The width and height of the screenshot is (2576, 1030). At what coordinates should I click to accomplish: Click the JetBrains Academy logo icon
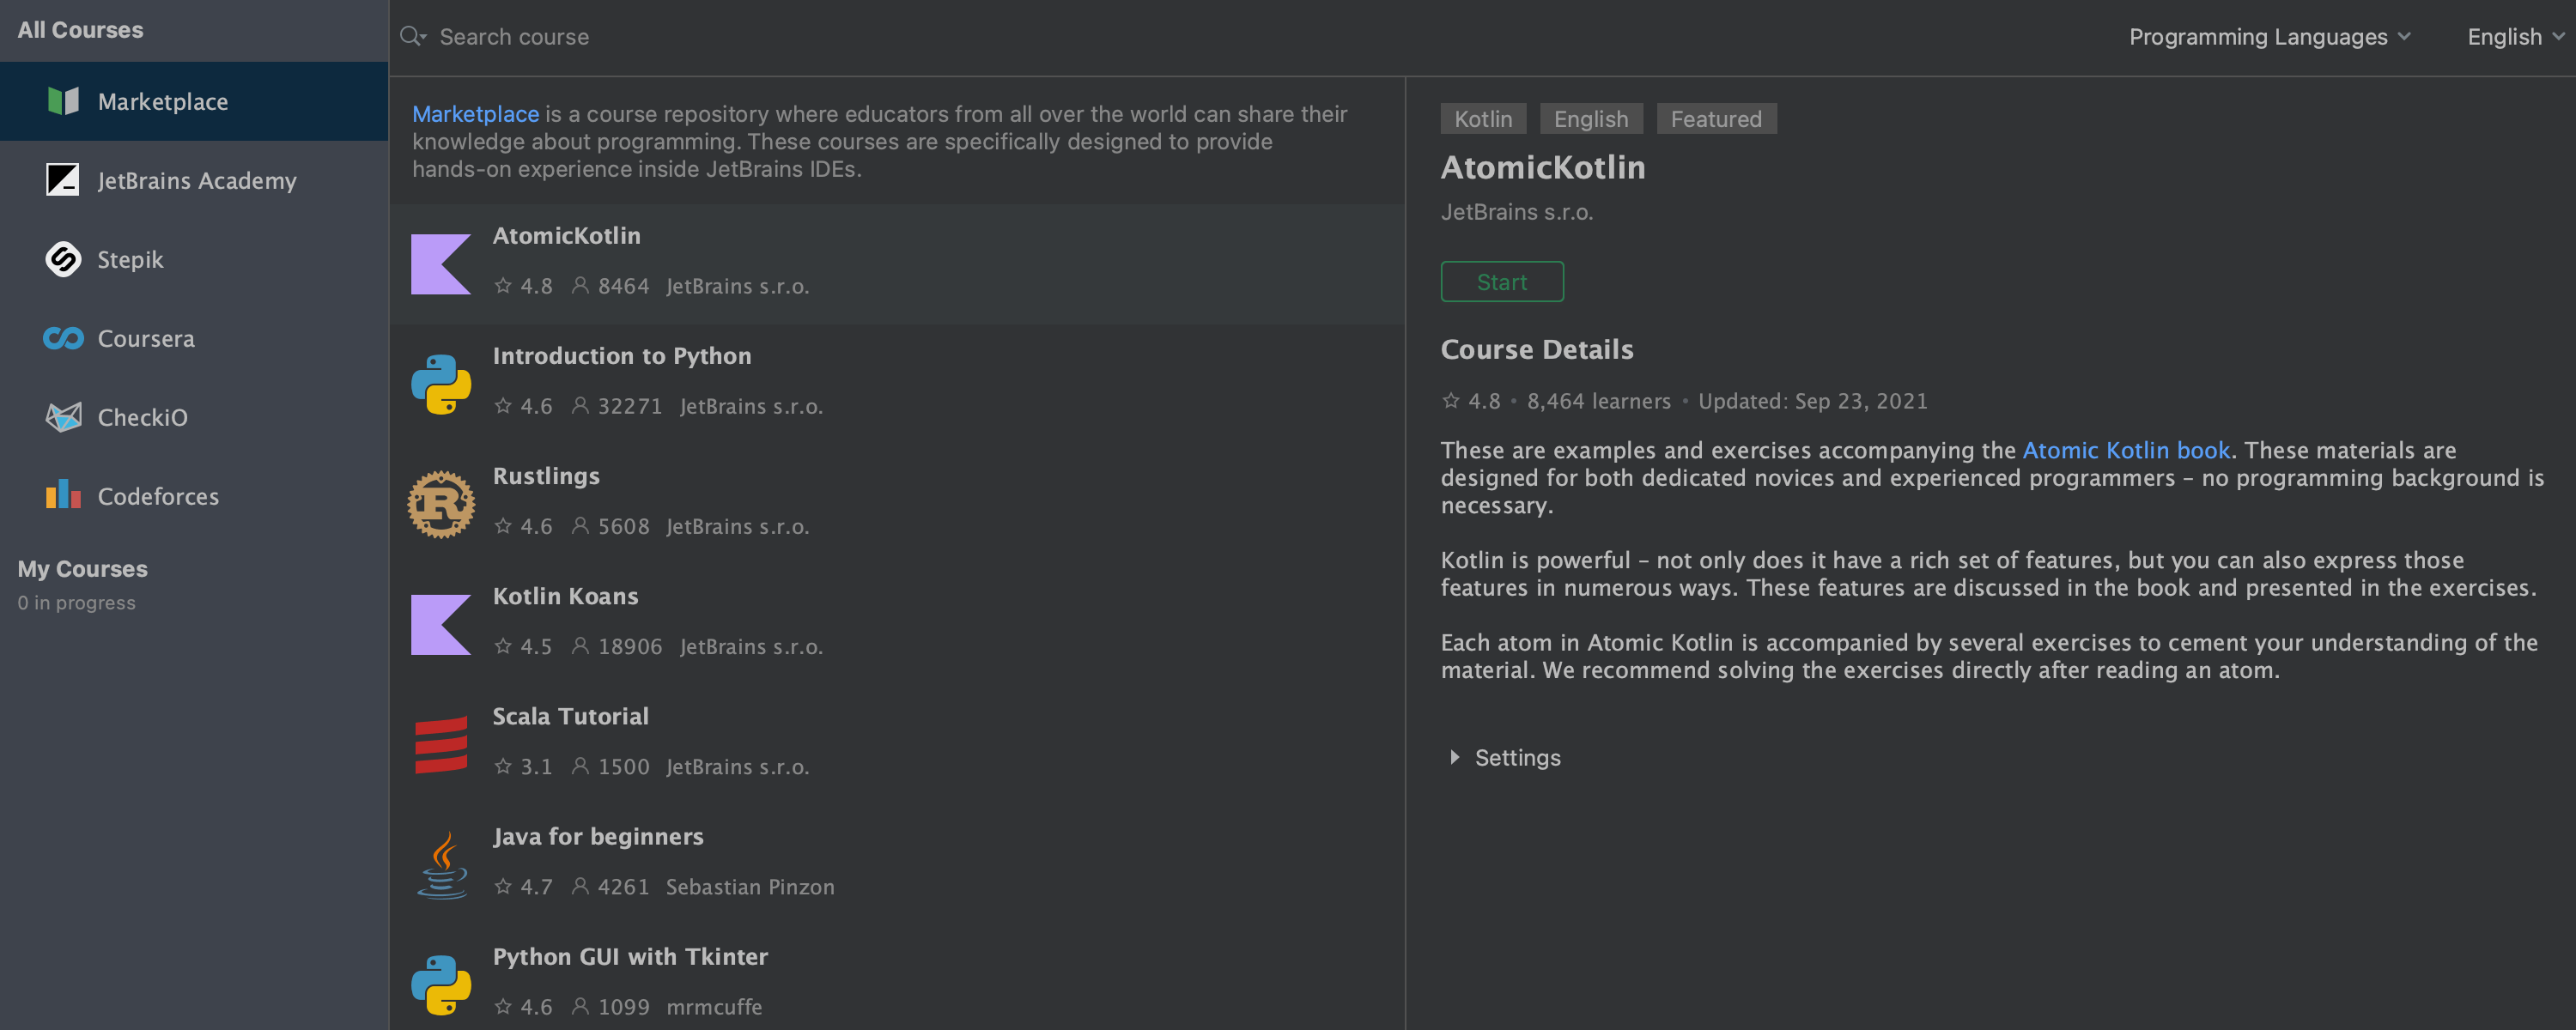[x=63, y=180]
